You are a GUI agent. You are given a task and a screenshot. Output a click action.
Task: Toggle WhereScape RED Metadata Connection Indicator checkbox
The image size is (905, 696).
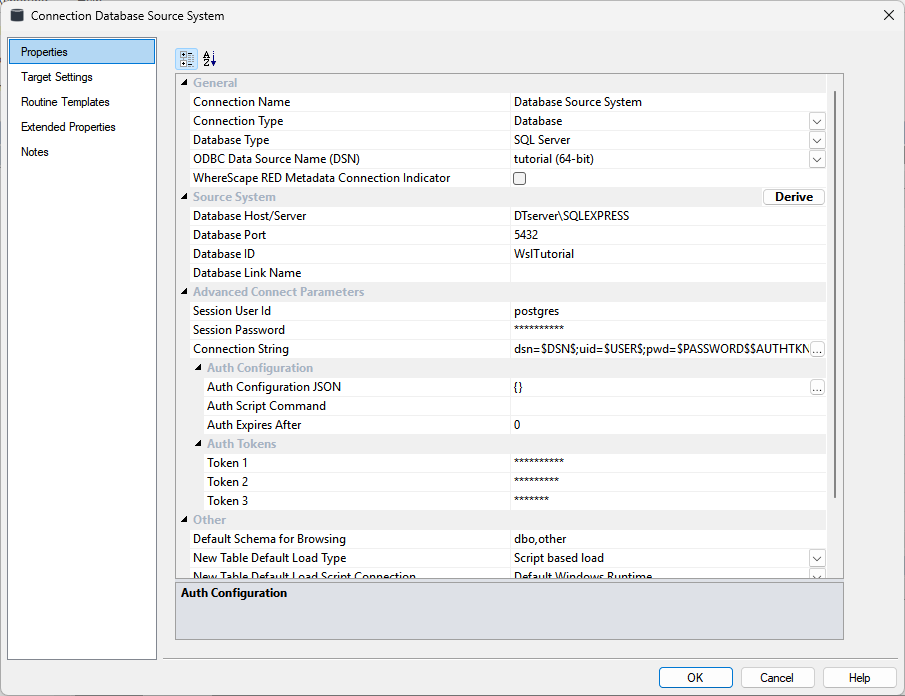pos(519,178)
